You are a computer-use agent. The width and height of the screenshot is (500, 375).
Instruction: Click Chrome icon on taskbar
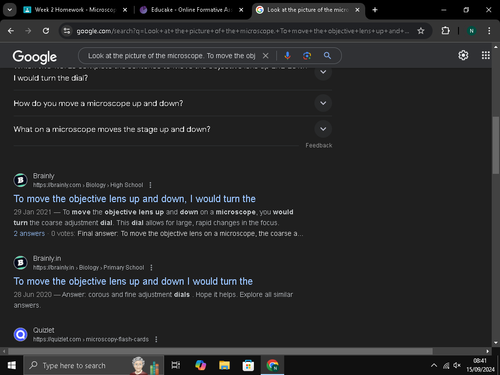coord(272,365)
